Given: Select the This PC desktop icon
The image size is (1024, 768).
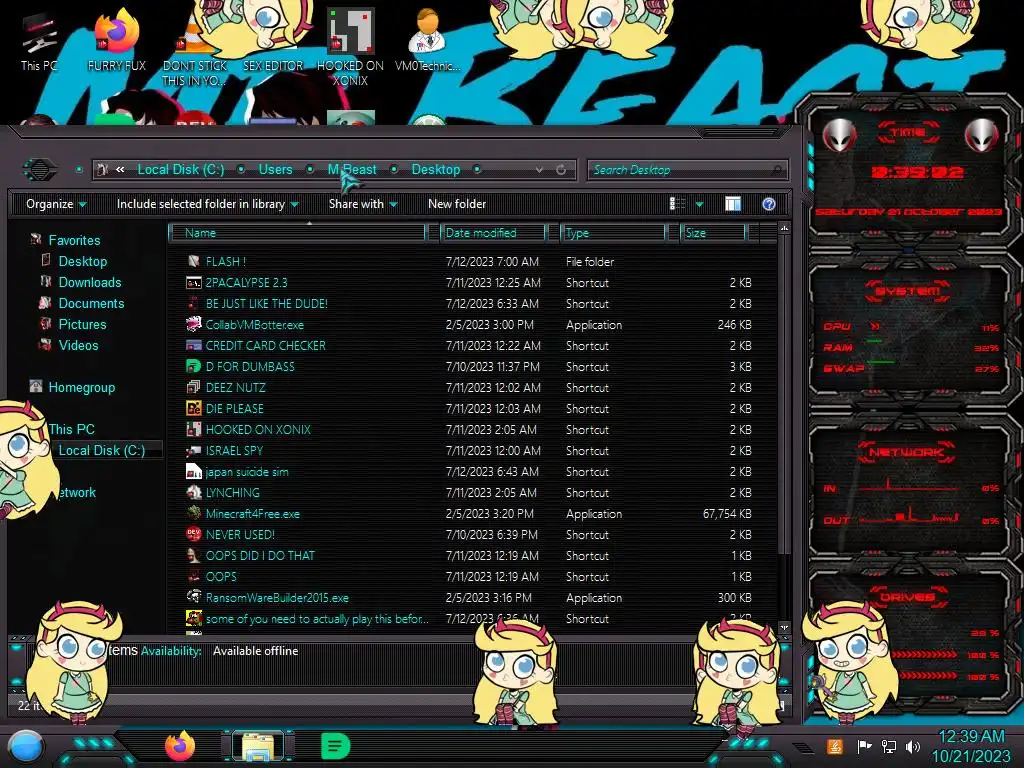Looking at the screenshot, I should point(39,40).
